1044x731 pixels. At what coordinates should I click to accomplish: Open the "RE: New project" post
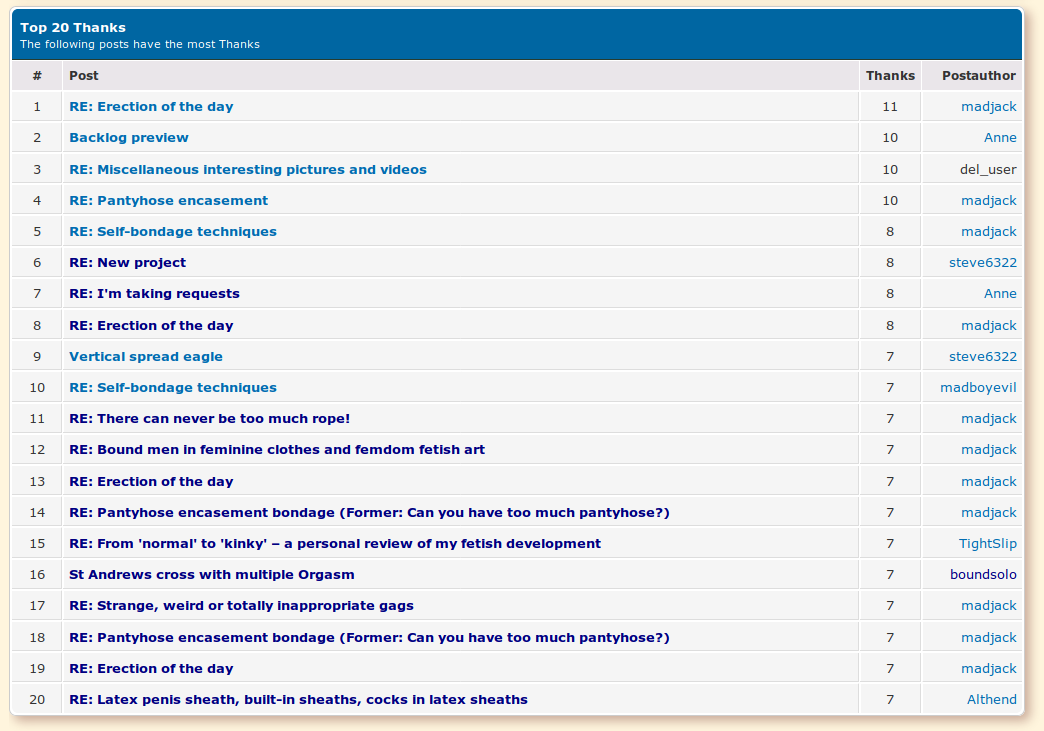tap(127, 263)
